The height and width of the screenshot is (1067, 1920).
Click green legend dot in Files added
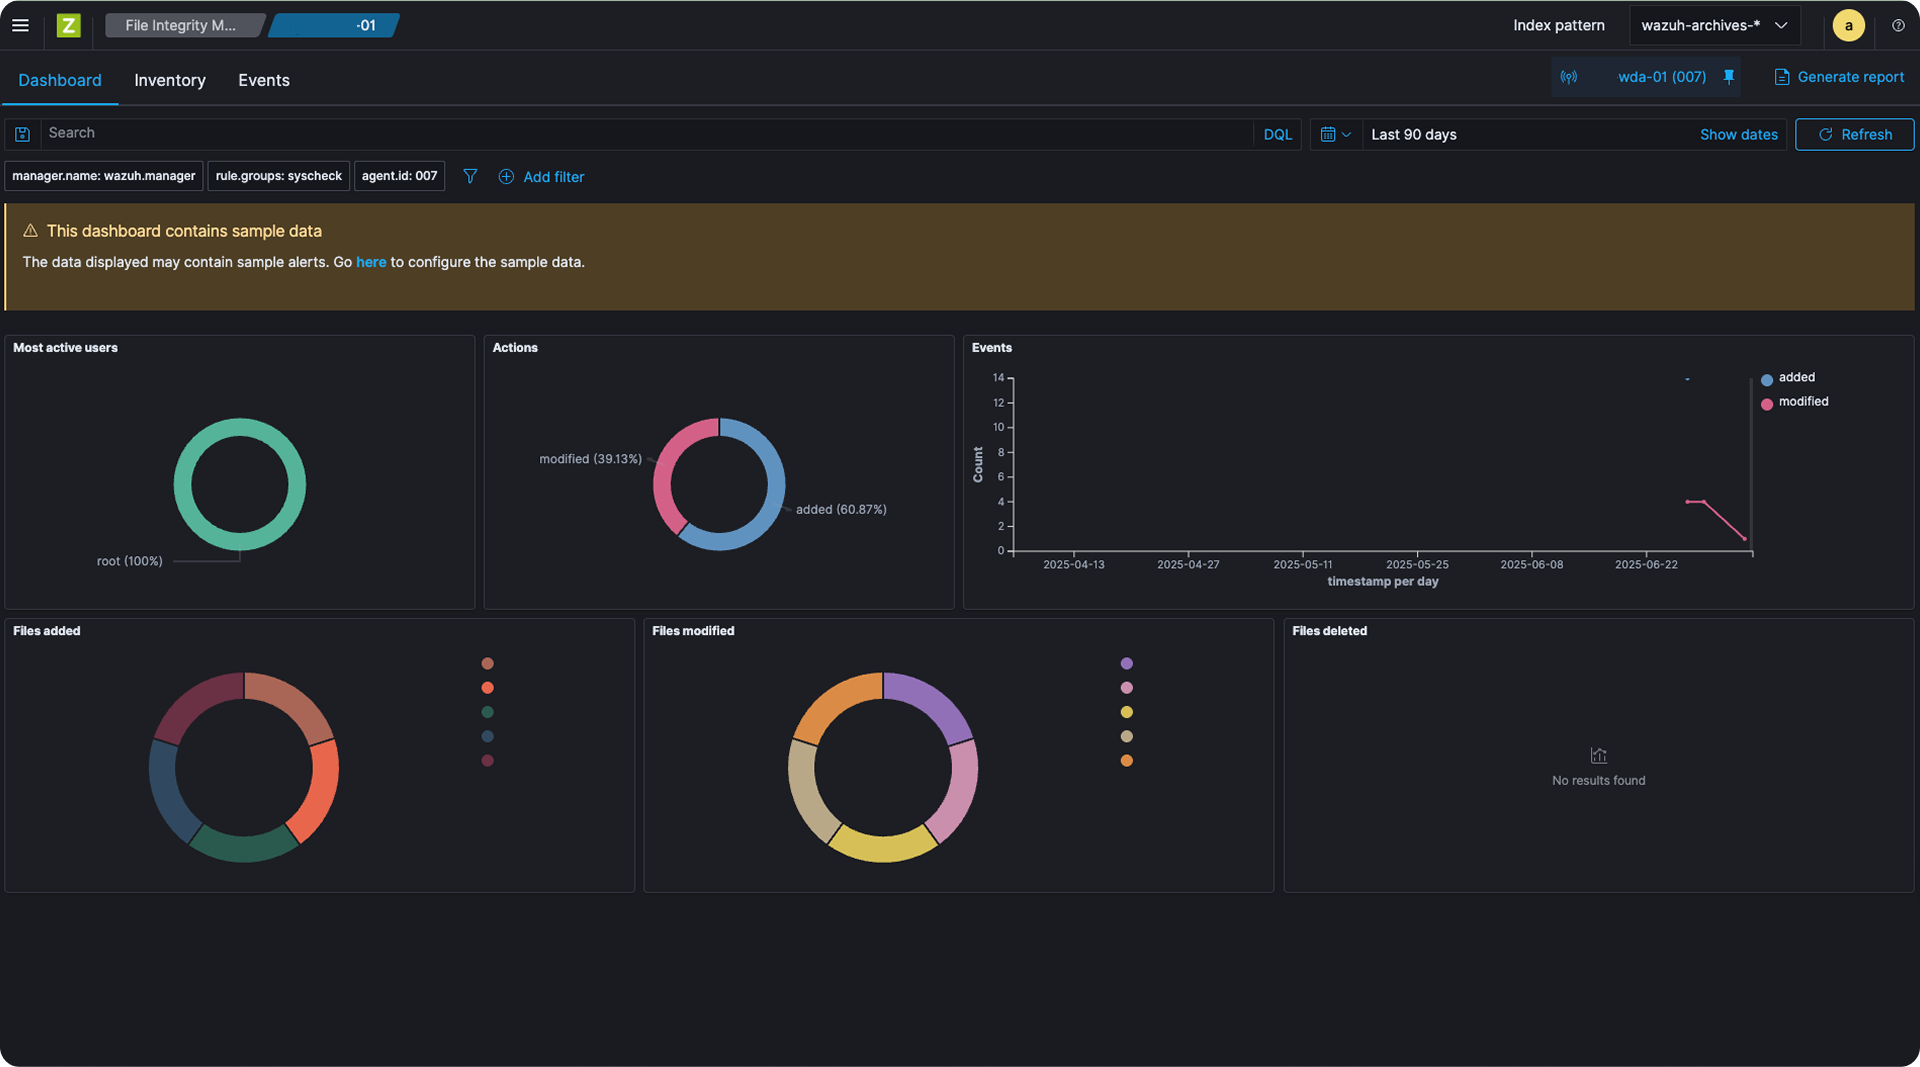[x=488, y=712]
